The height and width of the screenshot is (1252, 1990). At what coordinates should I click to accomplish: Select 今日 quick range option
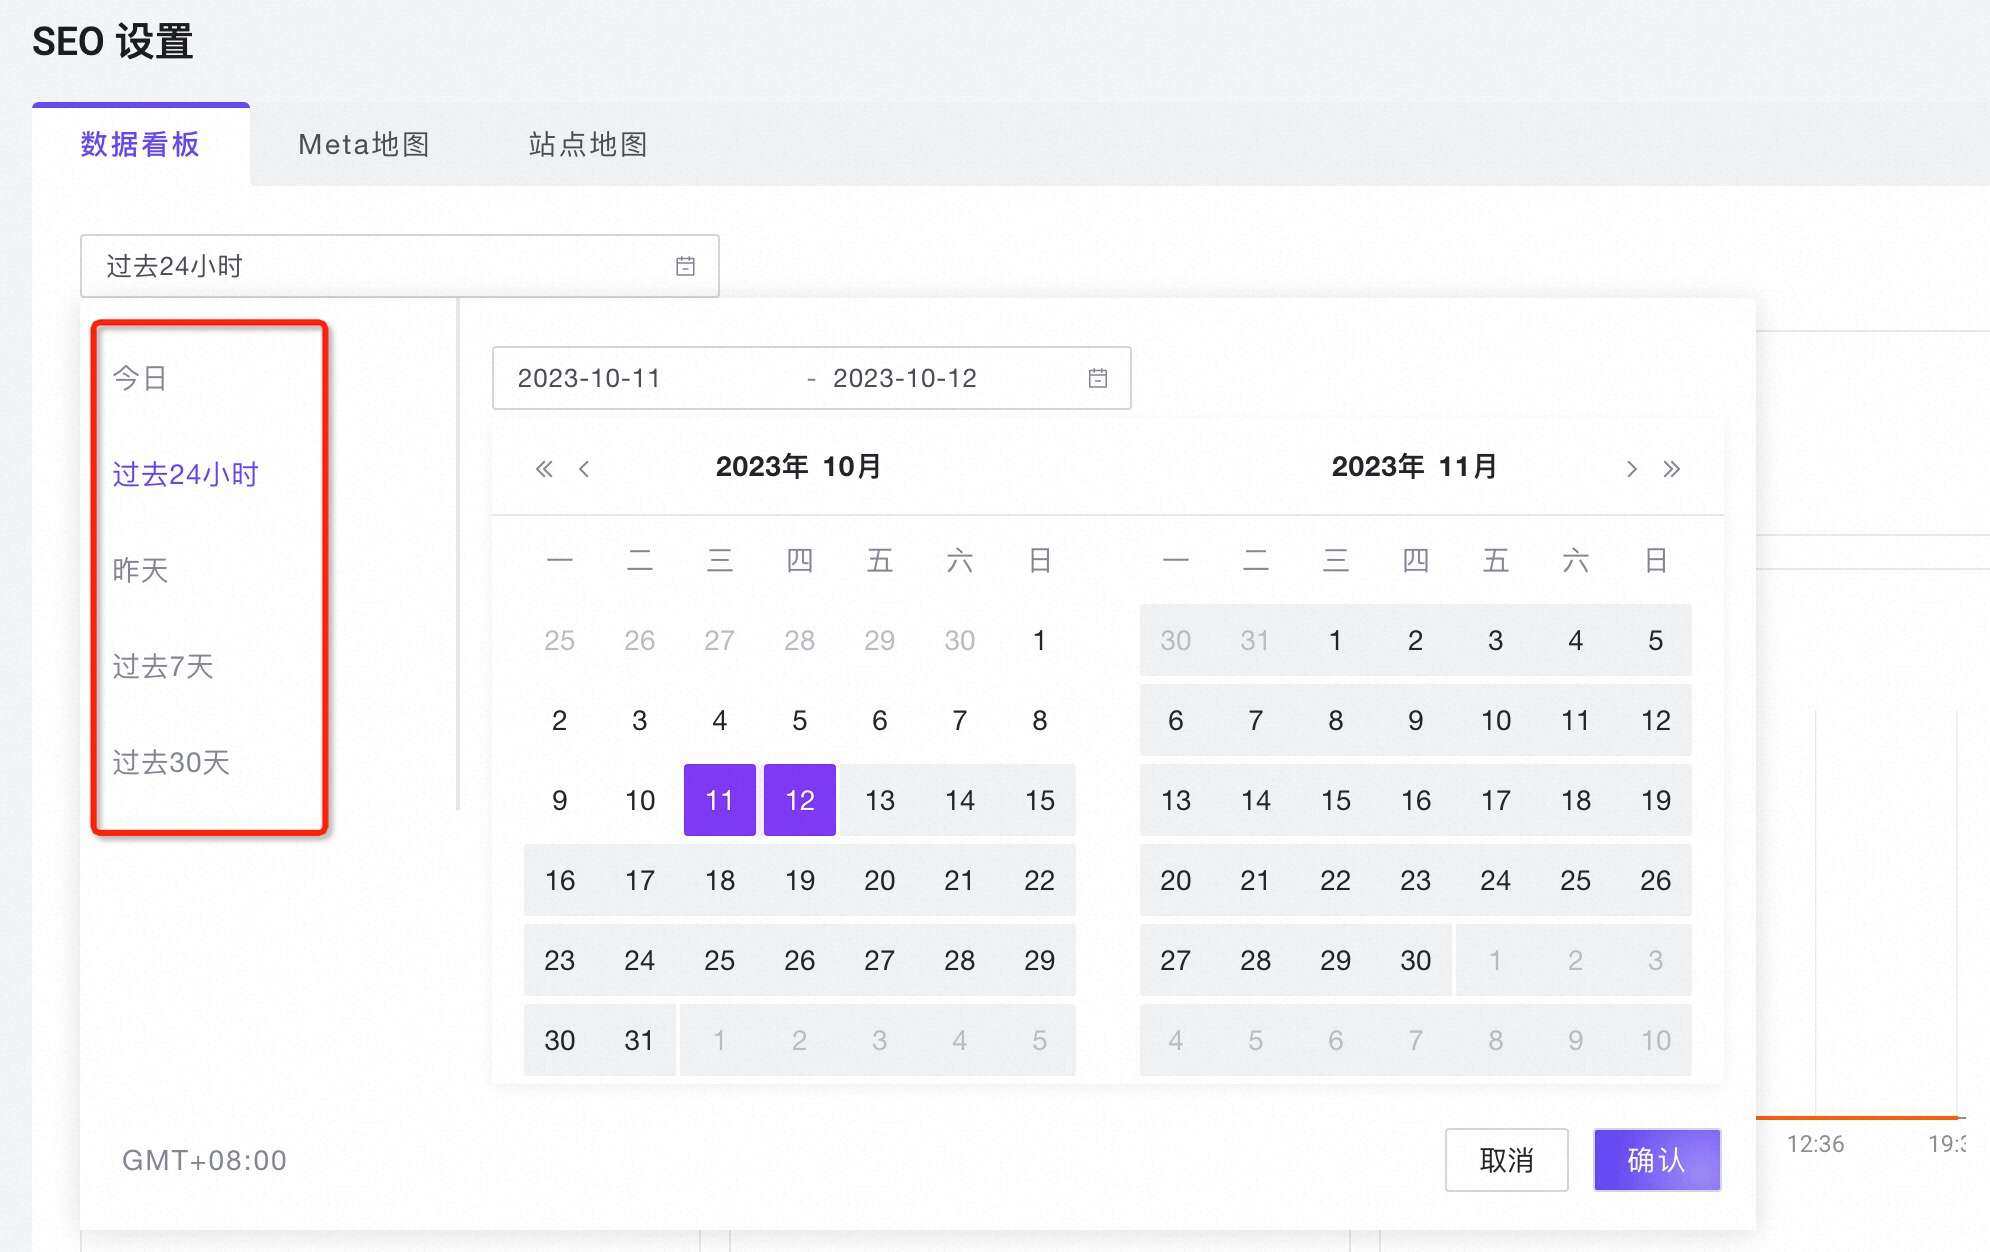click(x=140, y=378)
